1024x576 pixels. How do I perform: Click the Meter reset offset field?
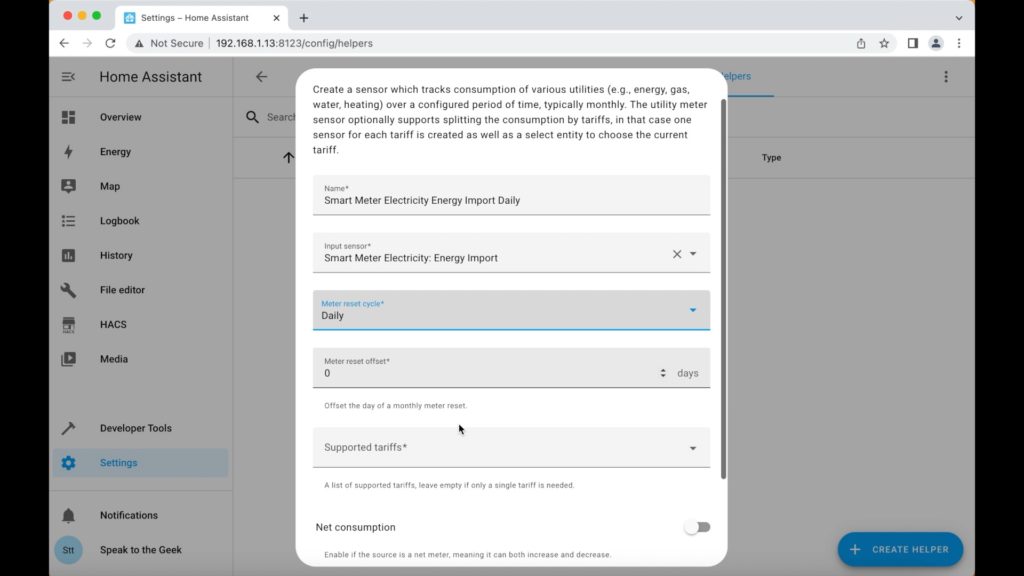pos(511,368)
